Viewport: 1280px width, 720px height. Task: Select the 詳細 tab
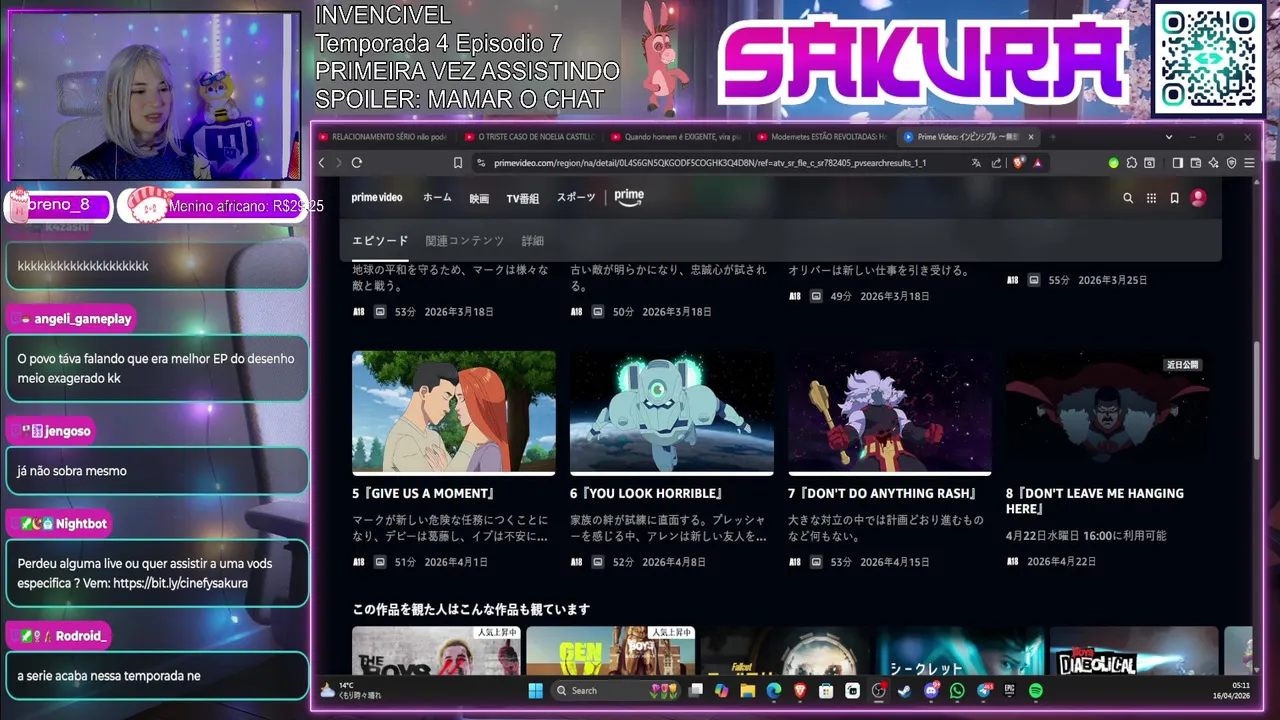[x=532, y=241]
